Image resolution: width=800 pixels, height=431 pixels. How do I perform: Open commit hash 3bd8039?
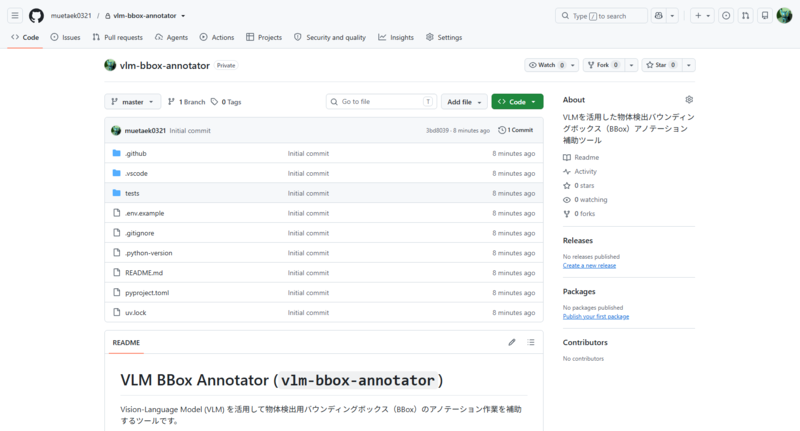pyautogui.click(x=437, y=131)
